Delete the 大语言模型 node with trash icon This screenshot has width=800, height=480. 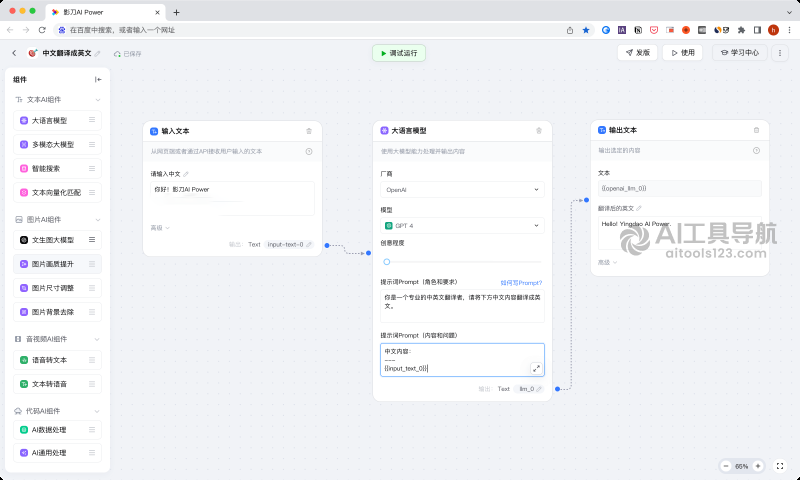tap(539, 131)
